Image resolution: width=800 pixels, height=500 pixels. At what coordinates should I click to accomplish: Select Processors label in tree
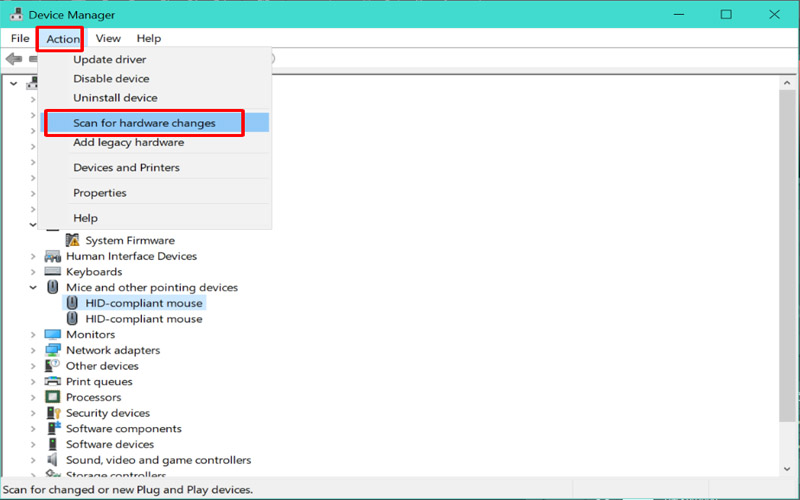93,397
